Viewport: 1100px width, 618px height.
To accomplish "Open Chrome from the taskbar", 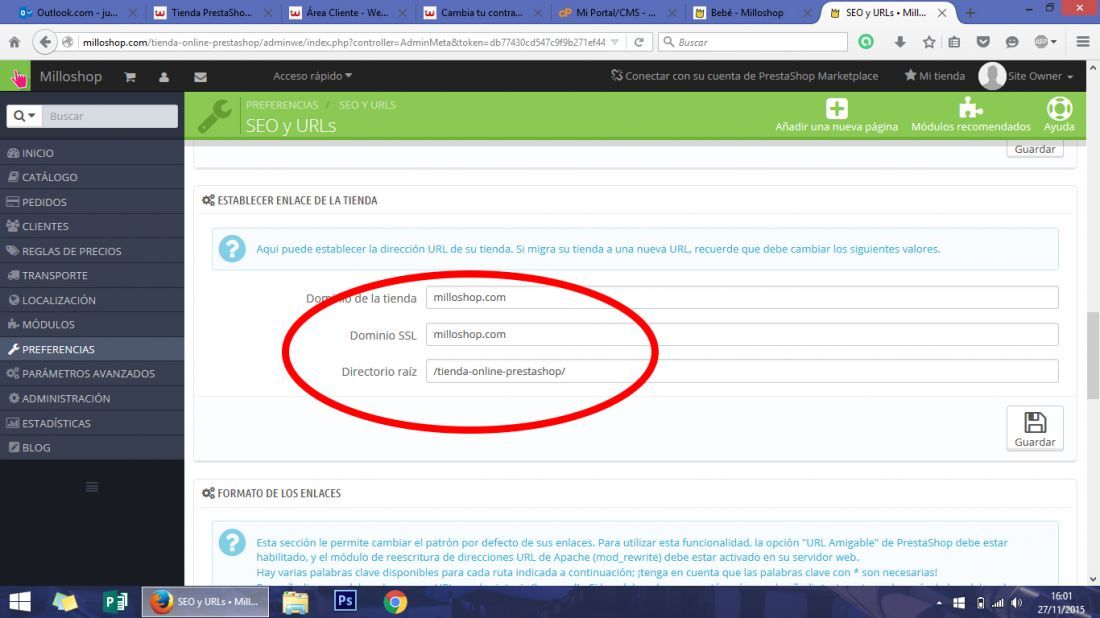I will (x=395, y=602).
